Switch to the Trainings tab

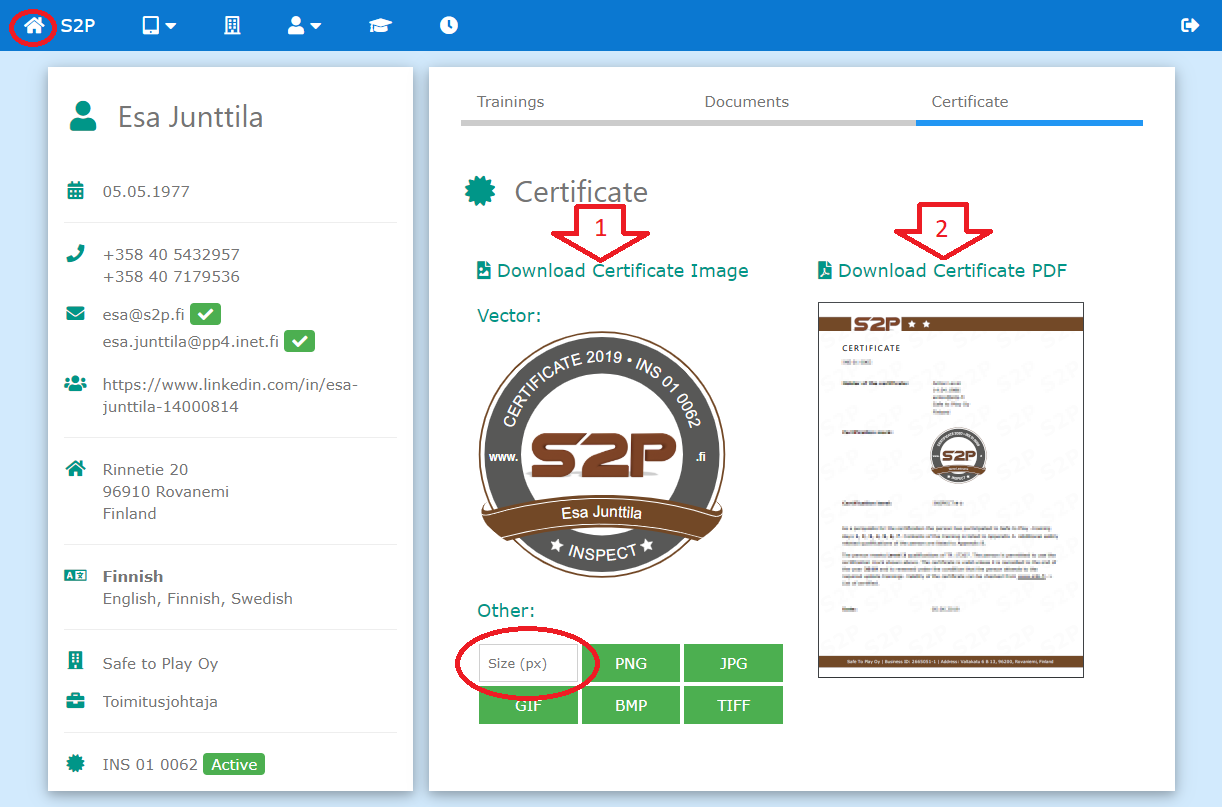click(x=511, y=102)
